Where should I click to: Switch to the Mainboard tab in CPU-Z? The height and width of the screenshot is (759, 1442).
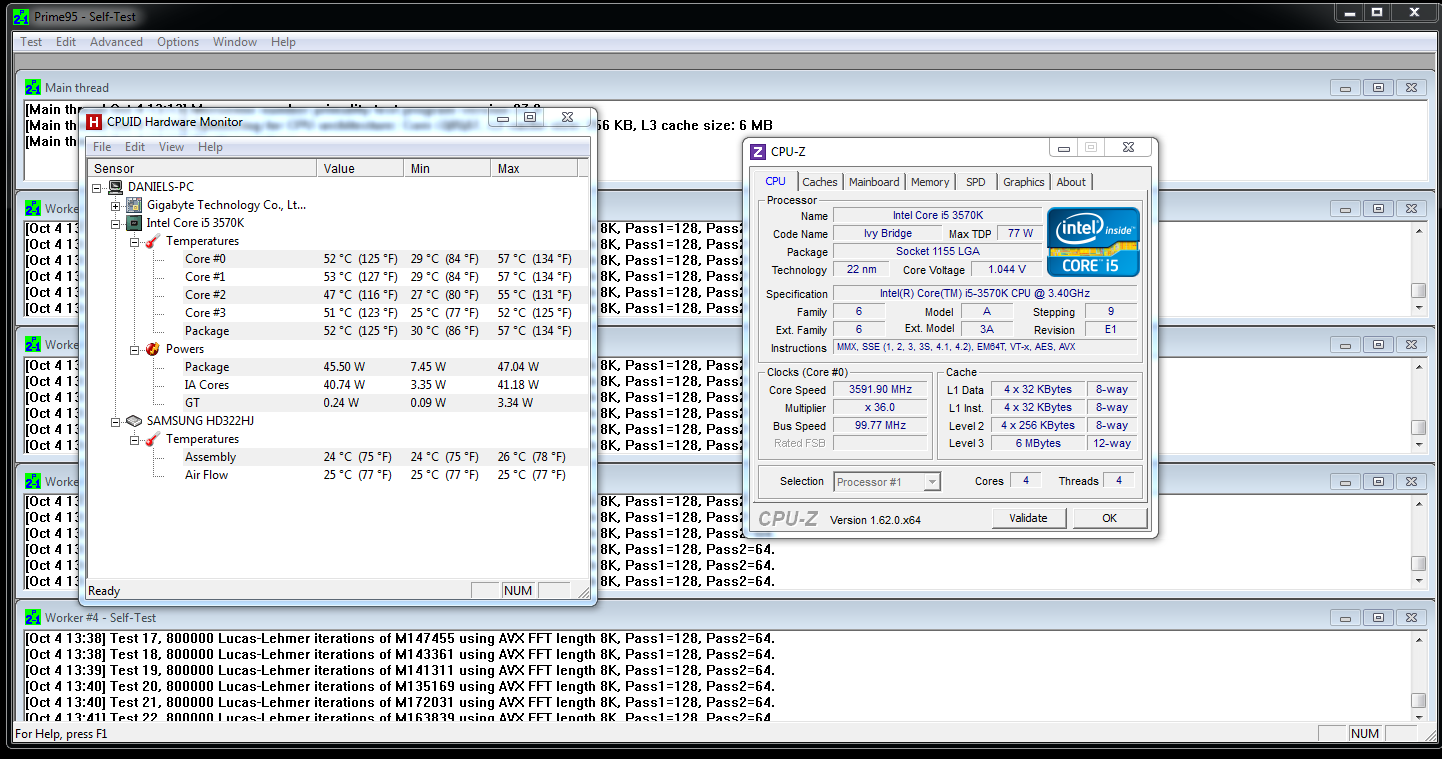(x=874, y=182)
